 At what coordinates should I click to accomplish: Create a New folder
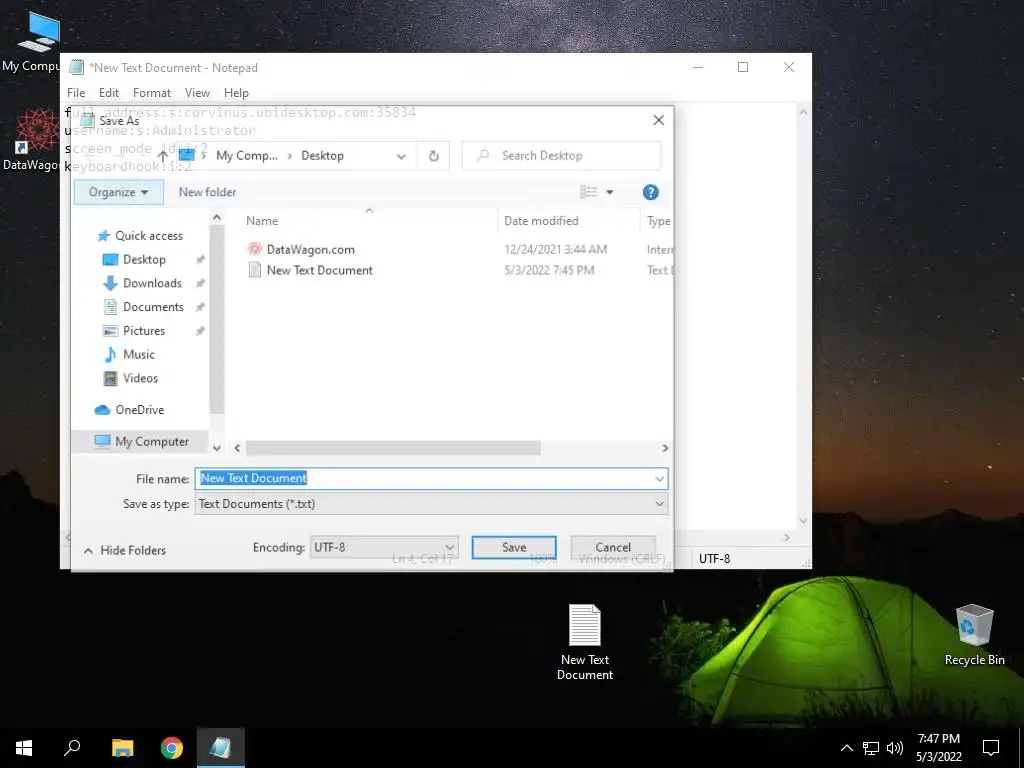pos(207,192)
